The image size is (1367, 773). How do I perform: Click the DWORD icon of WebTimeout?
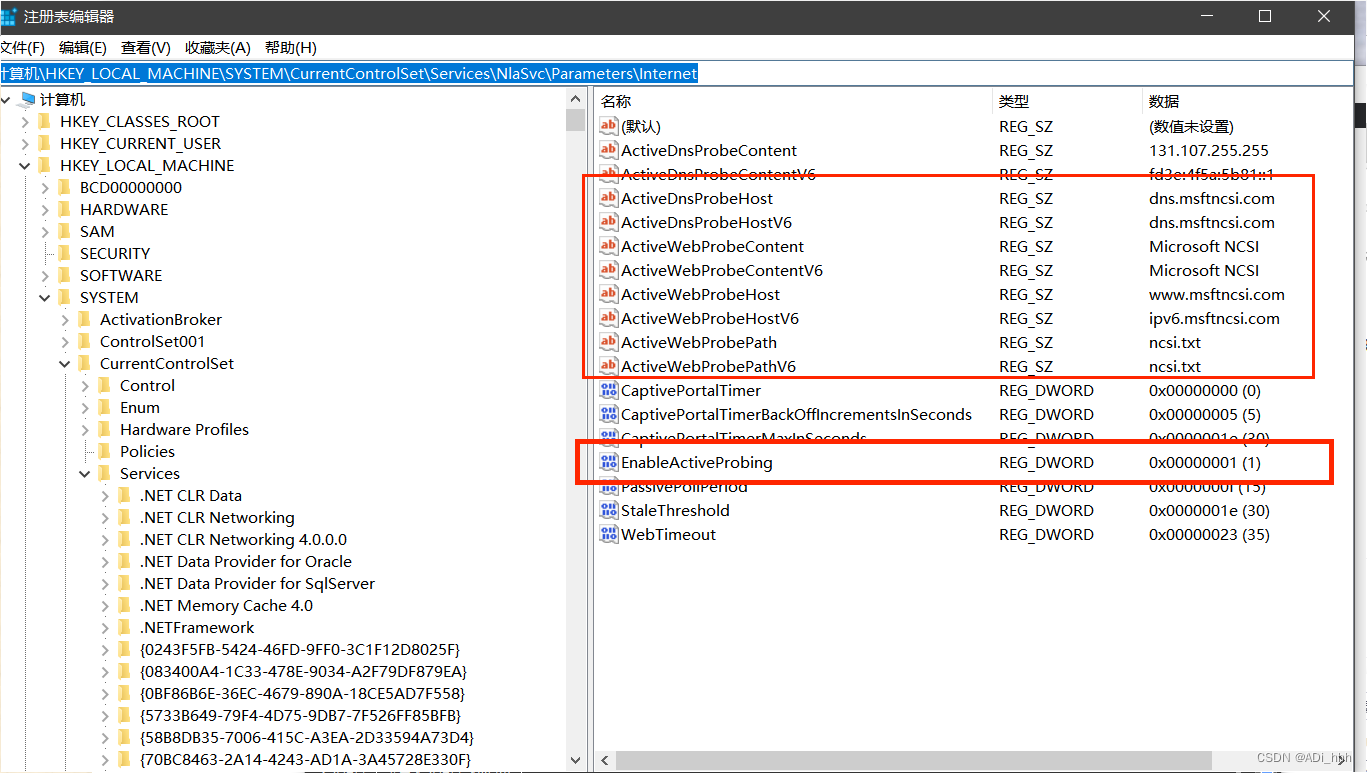(x=609, y=534)
